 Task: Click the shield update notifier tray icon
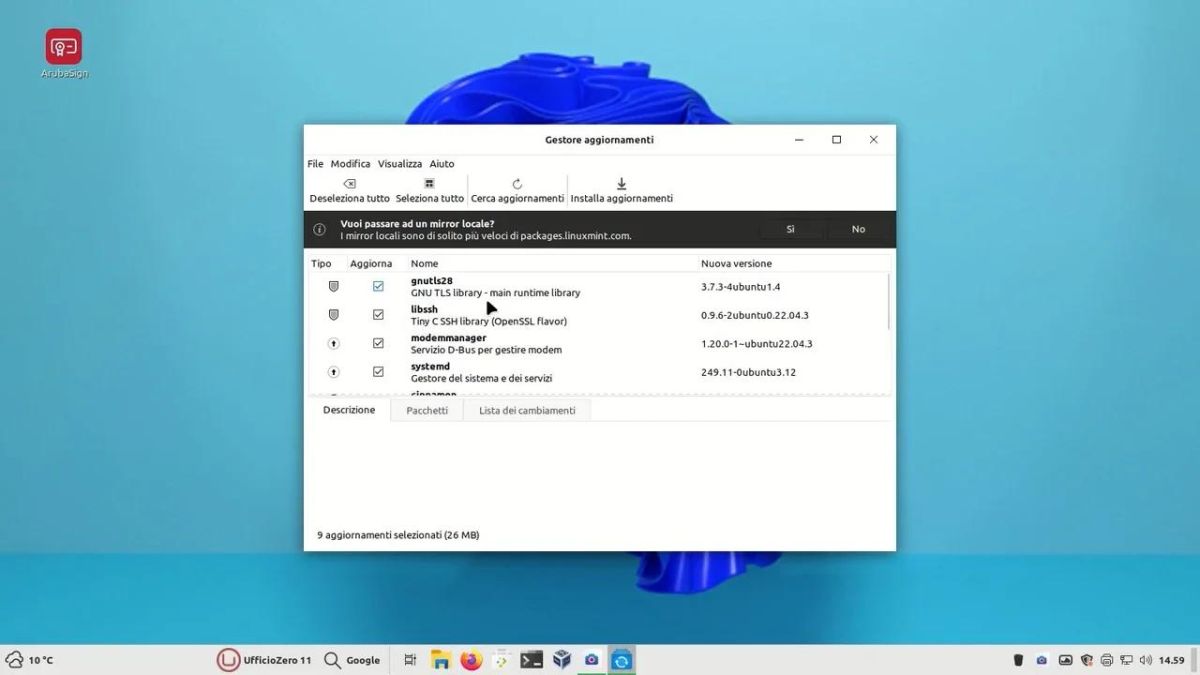coord(1087,660)
